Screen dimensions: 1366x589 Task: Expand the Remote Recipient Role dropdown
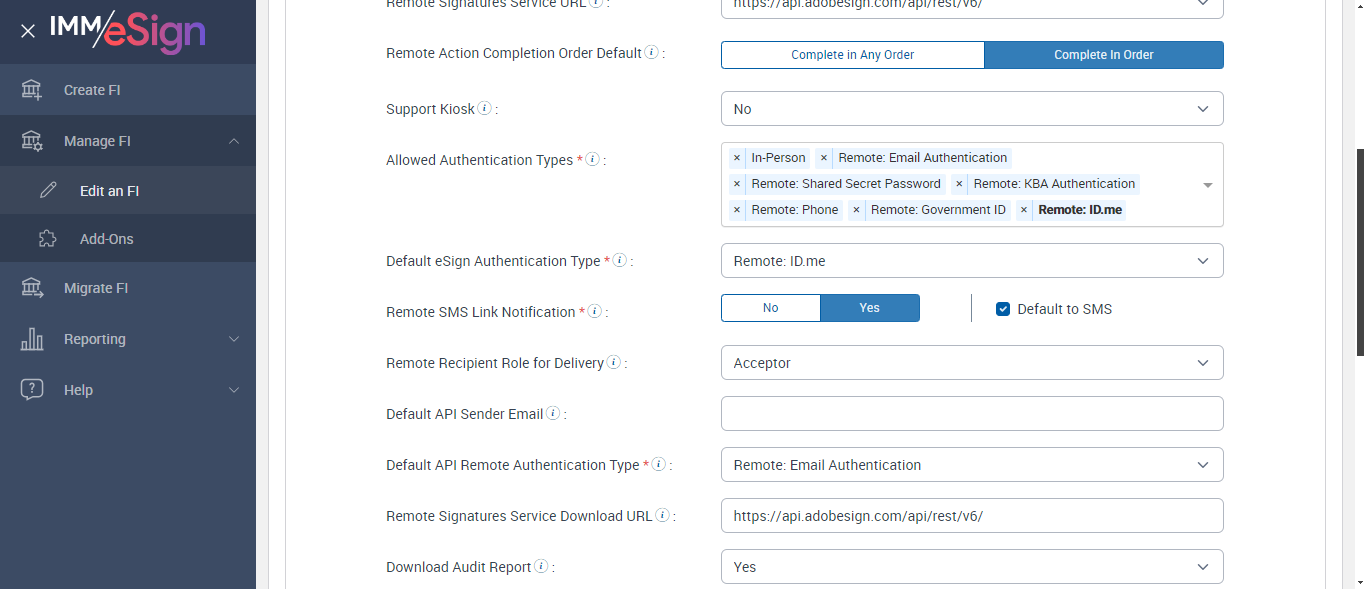(971, 363)
